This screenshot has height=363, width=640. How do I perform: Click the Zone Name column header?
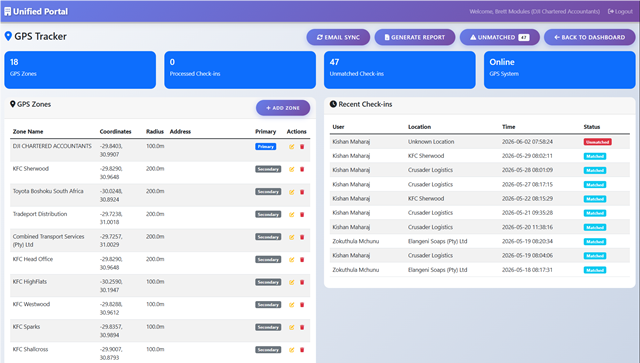28,131
